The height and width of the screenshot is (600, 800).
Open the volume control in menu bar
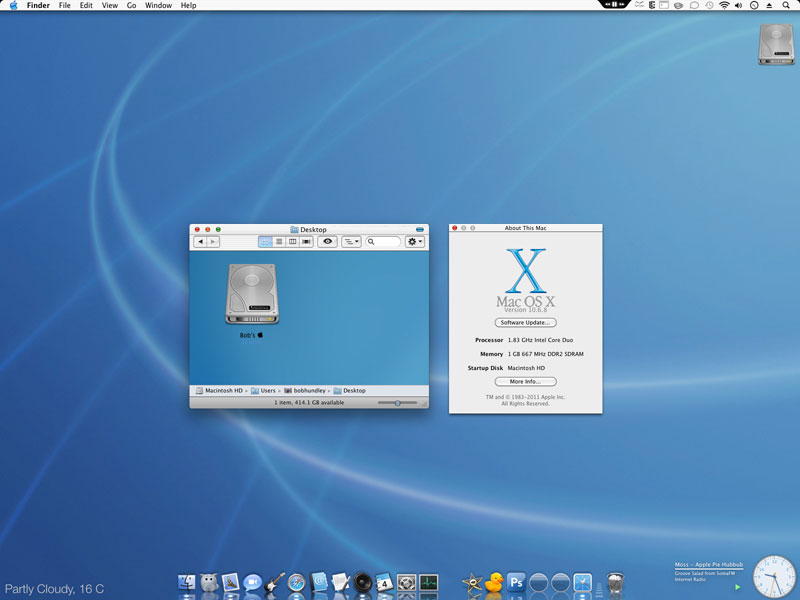point(739,6)
